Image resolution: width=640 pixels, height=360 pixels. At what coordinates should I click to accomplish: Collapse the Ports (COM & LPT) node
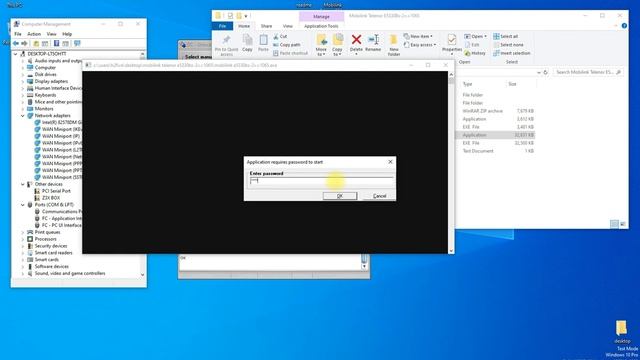(x=23, y=204)
